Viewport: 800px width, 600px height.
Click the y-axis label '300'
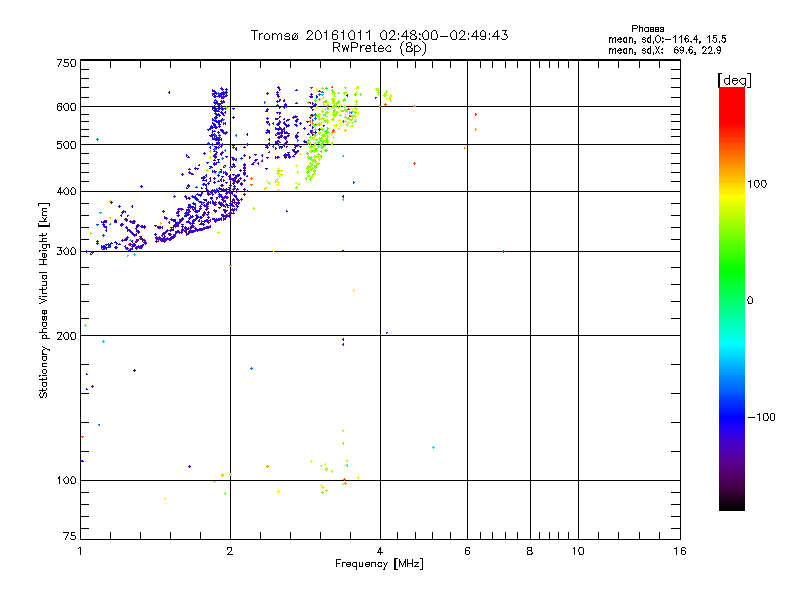click(x=66, y=251)
